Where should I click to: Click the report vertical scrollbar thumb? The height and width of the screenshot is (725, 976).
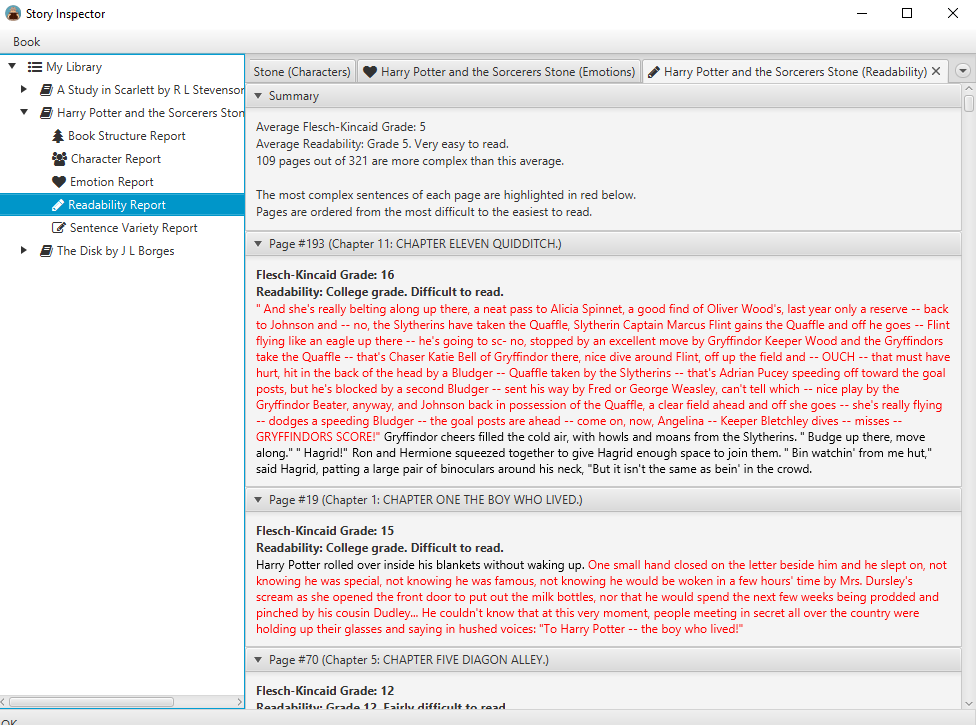(x=969, y=103)
